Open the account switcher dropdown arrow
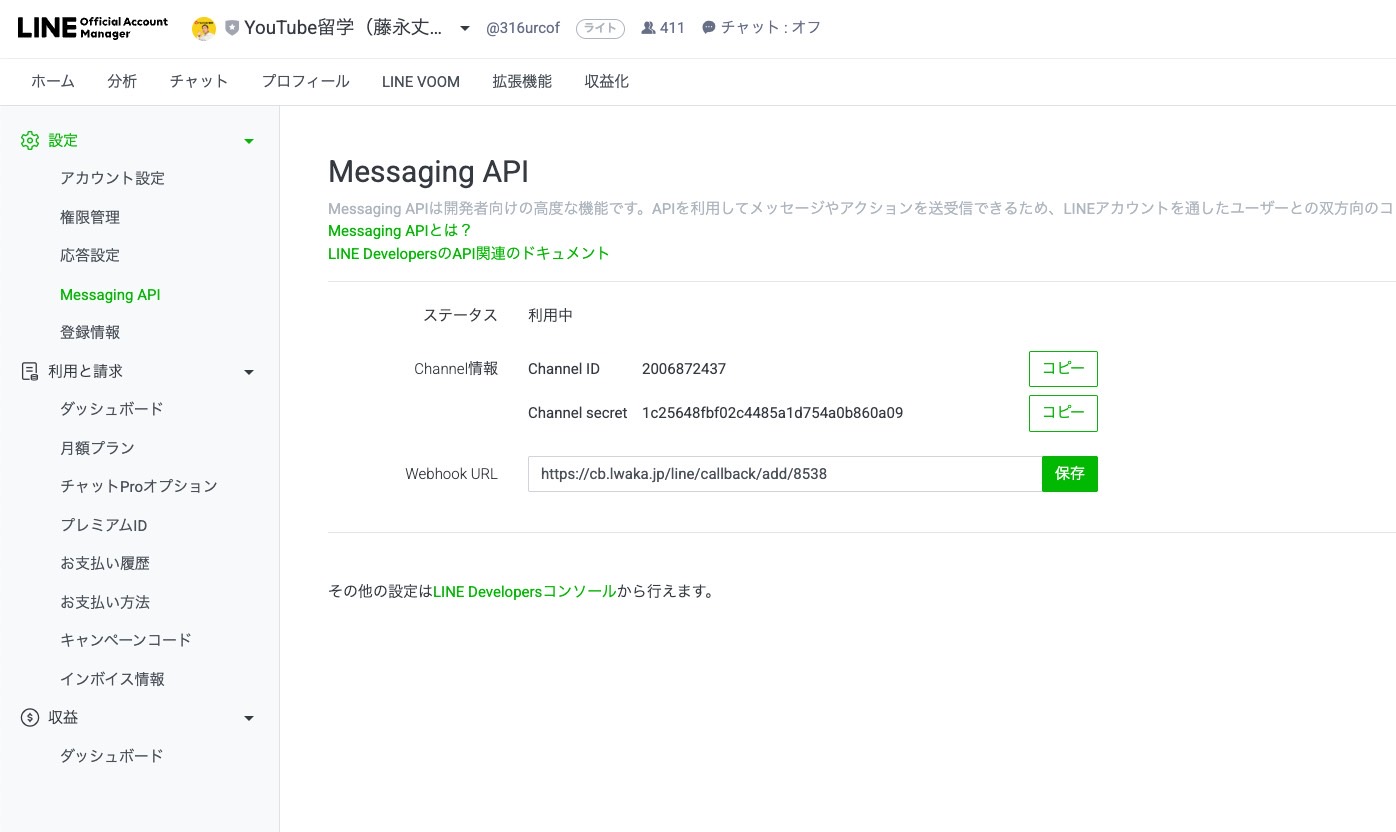 pos(465,28)
